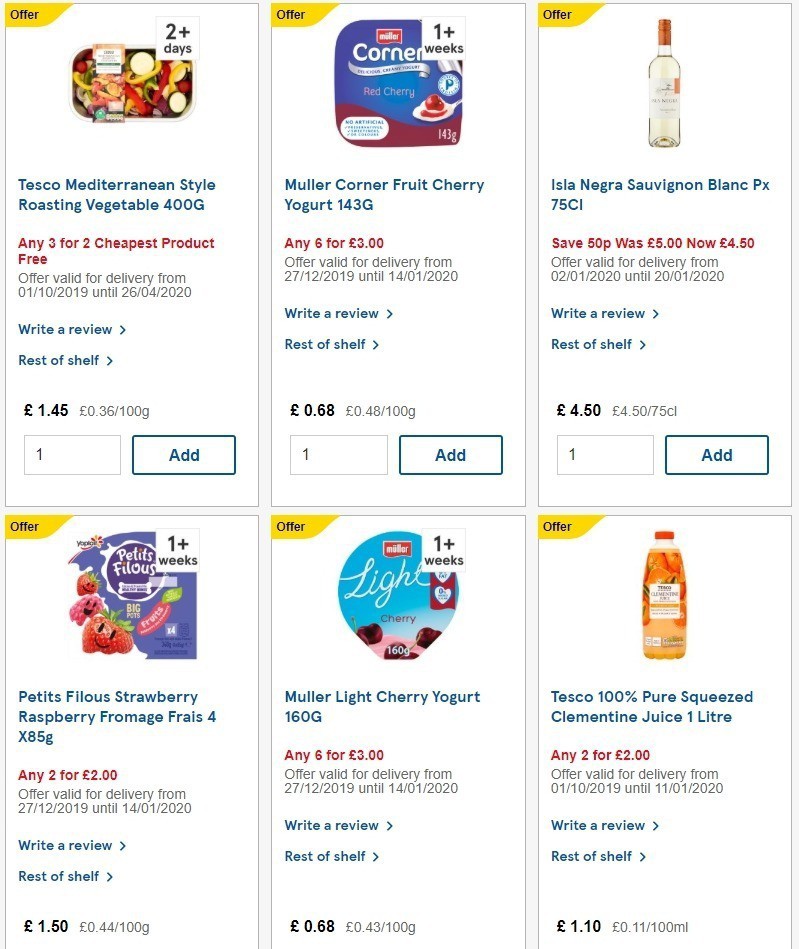Screen dimensions: 799x949
Task: View Petits Filous product image
Action: click(x=131, y=594)
